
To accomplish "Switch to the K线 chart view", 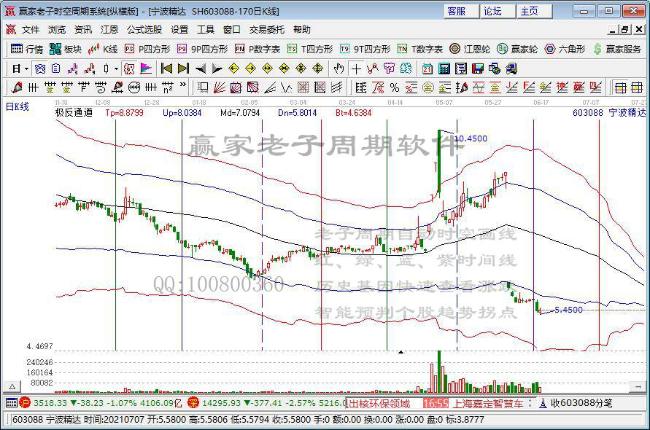I will [x=103, y=49].
